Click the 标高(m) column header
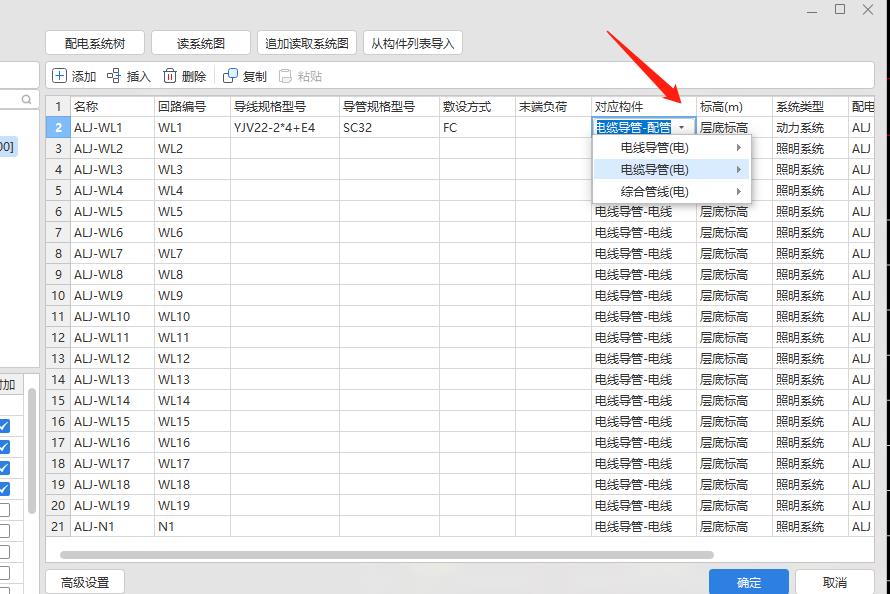The height and width of the screenshot is (594, 890). tap(734, 107)
